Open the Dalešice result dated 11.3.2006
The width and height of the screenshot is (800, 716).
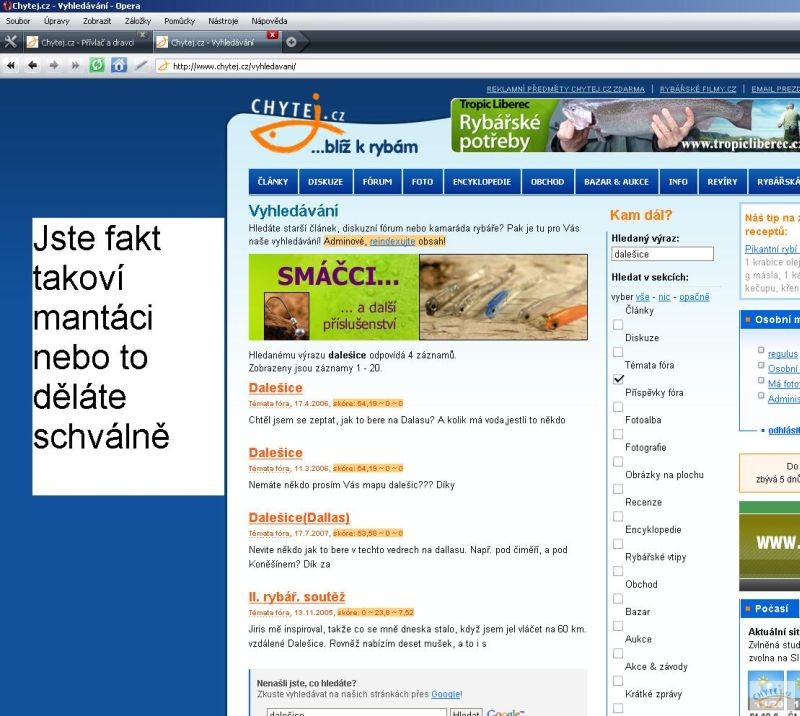pyautogui.click(x=276, y=453)
